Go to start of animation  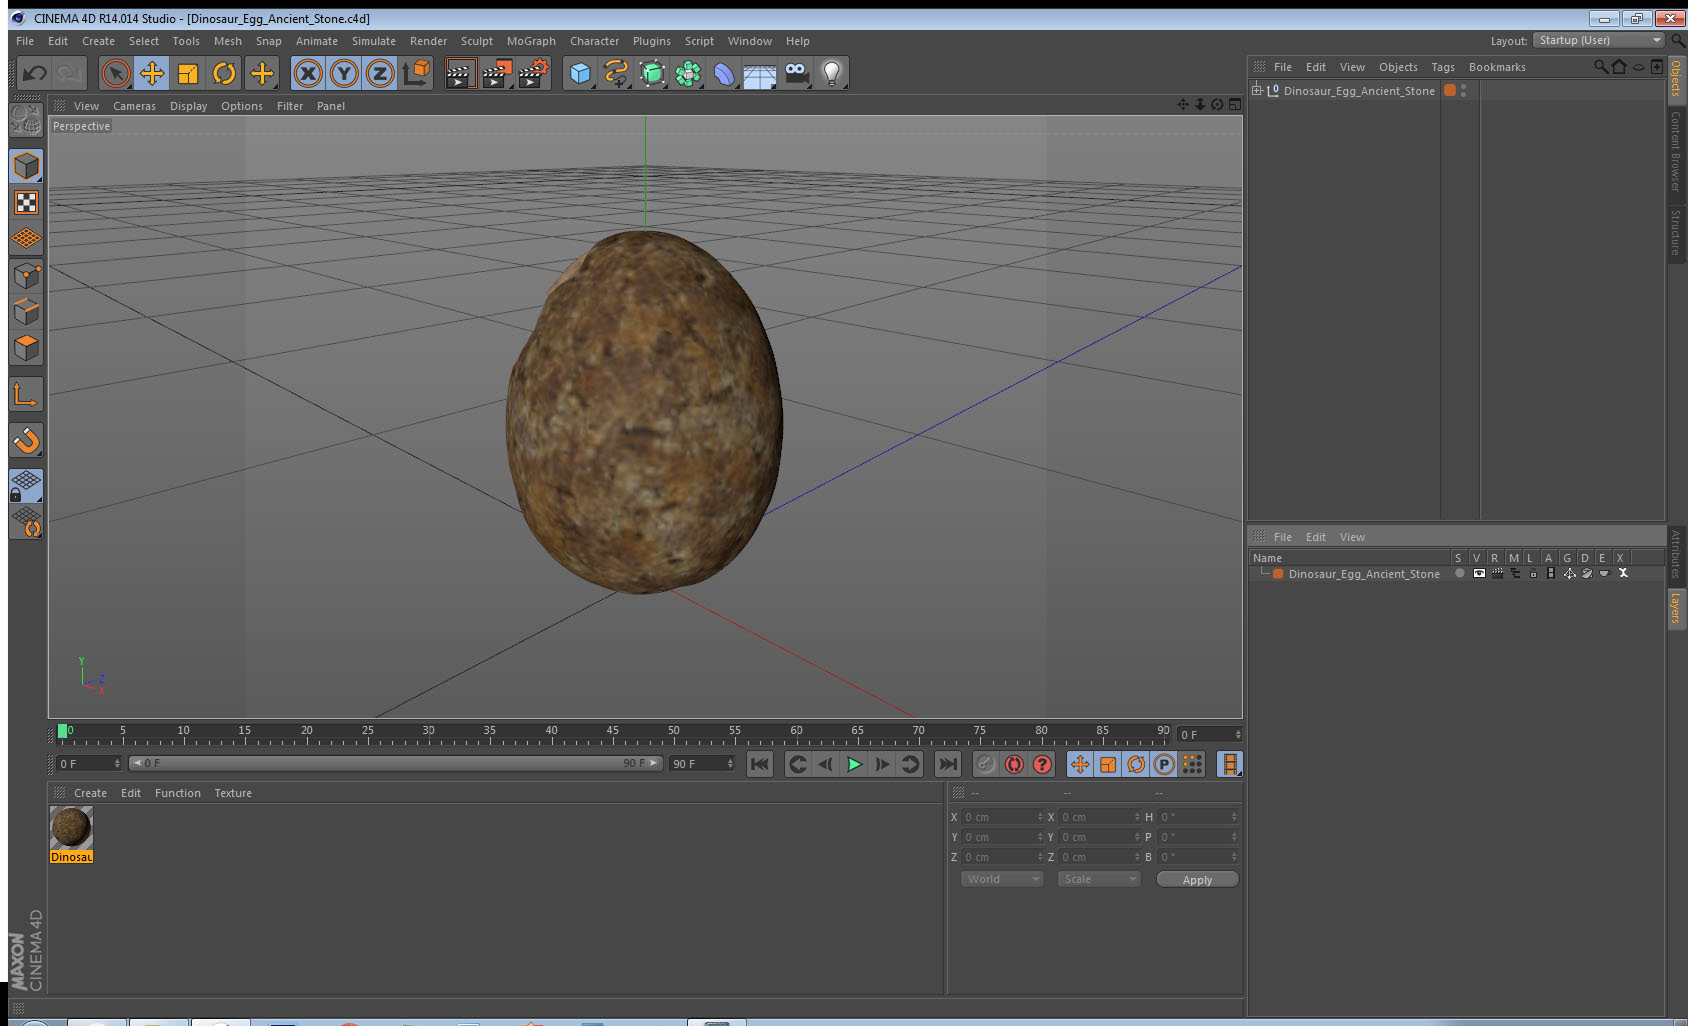pos(760,764)
